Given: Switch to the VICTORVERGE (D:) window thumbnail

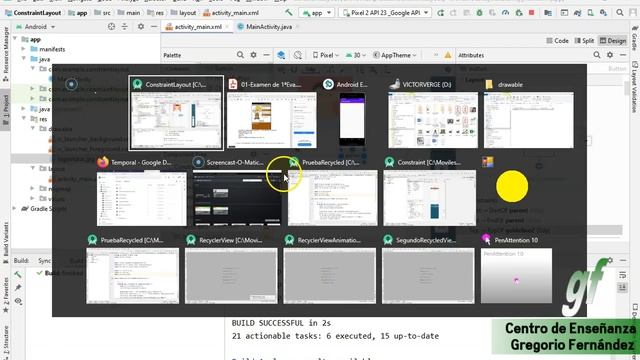Looking at the screenshot, I should click(433, 120).
